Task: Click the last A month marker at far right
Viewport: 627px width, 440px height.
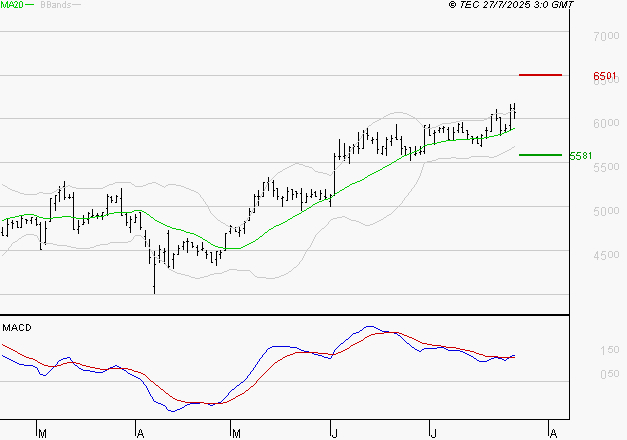Action: (552, 433)
